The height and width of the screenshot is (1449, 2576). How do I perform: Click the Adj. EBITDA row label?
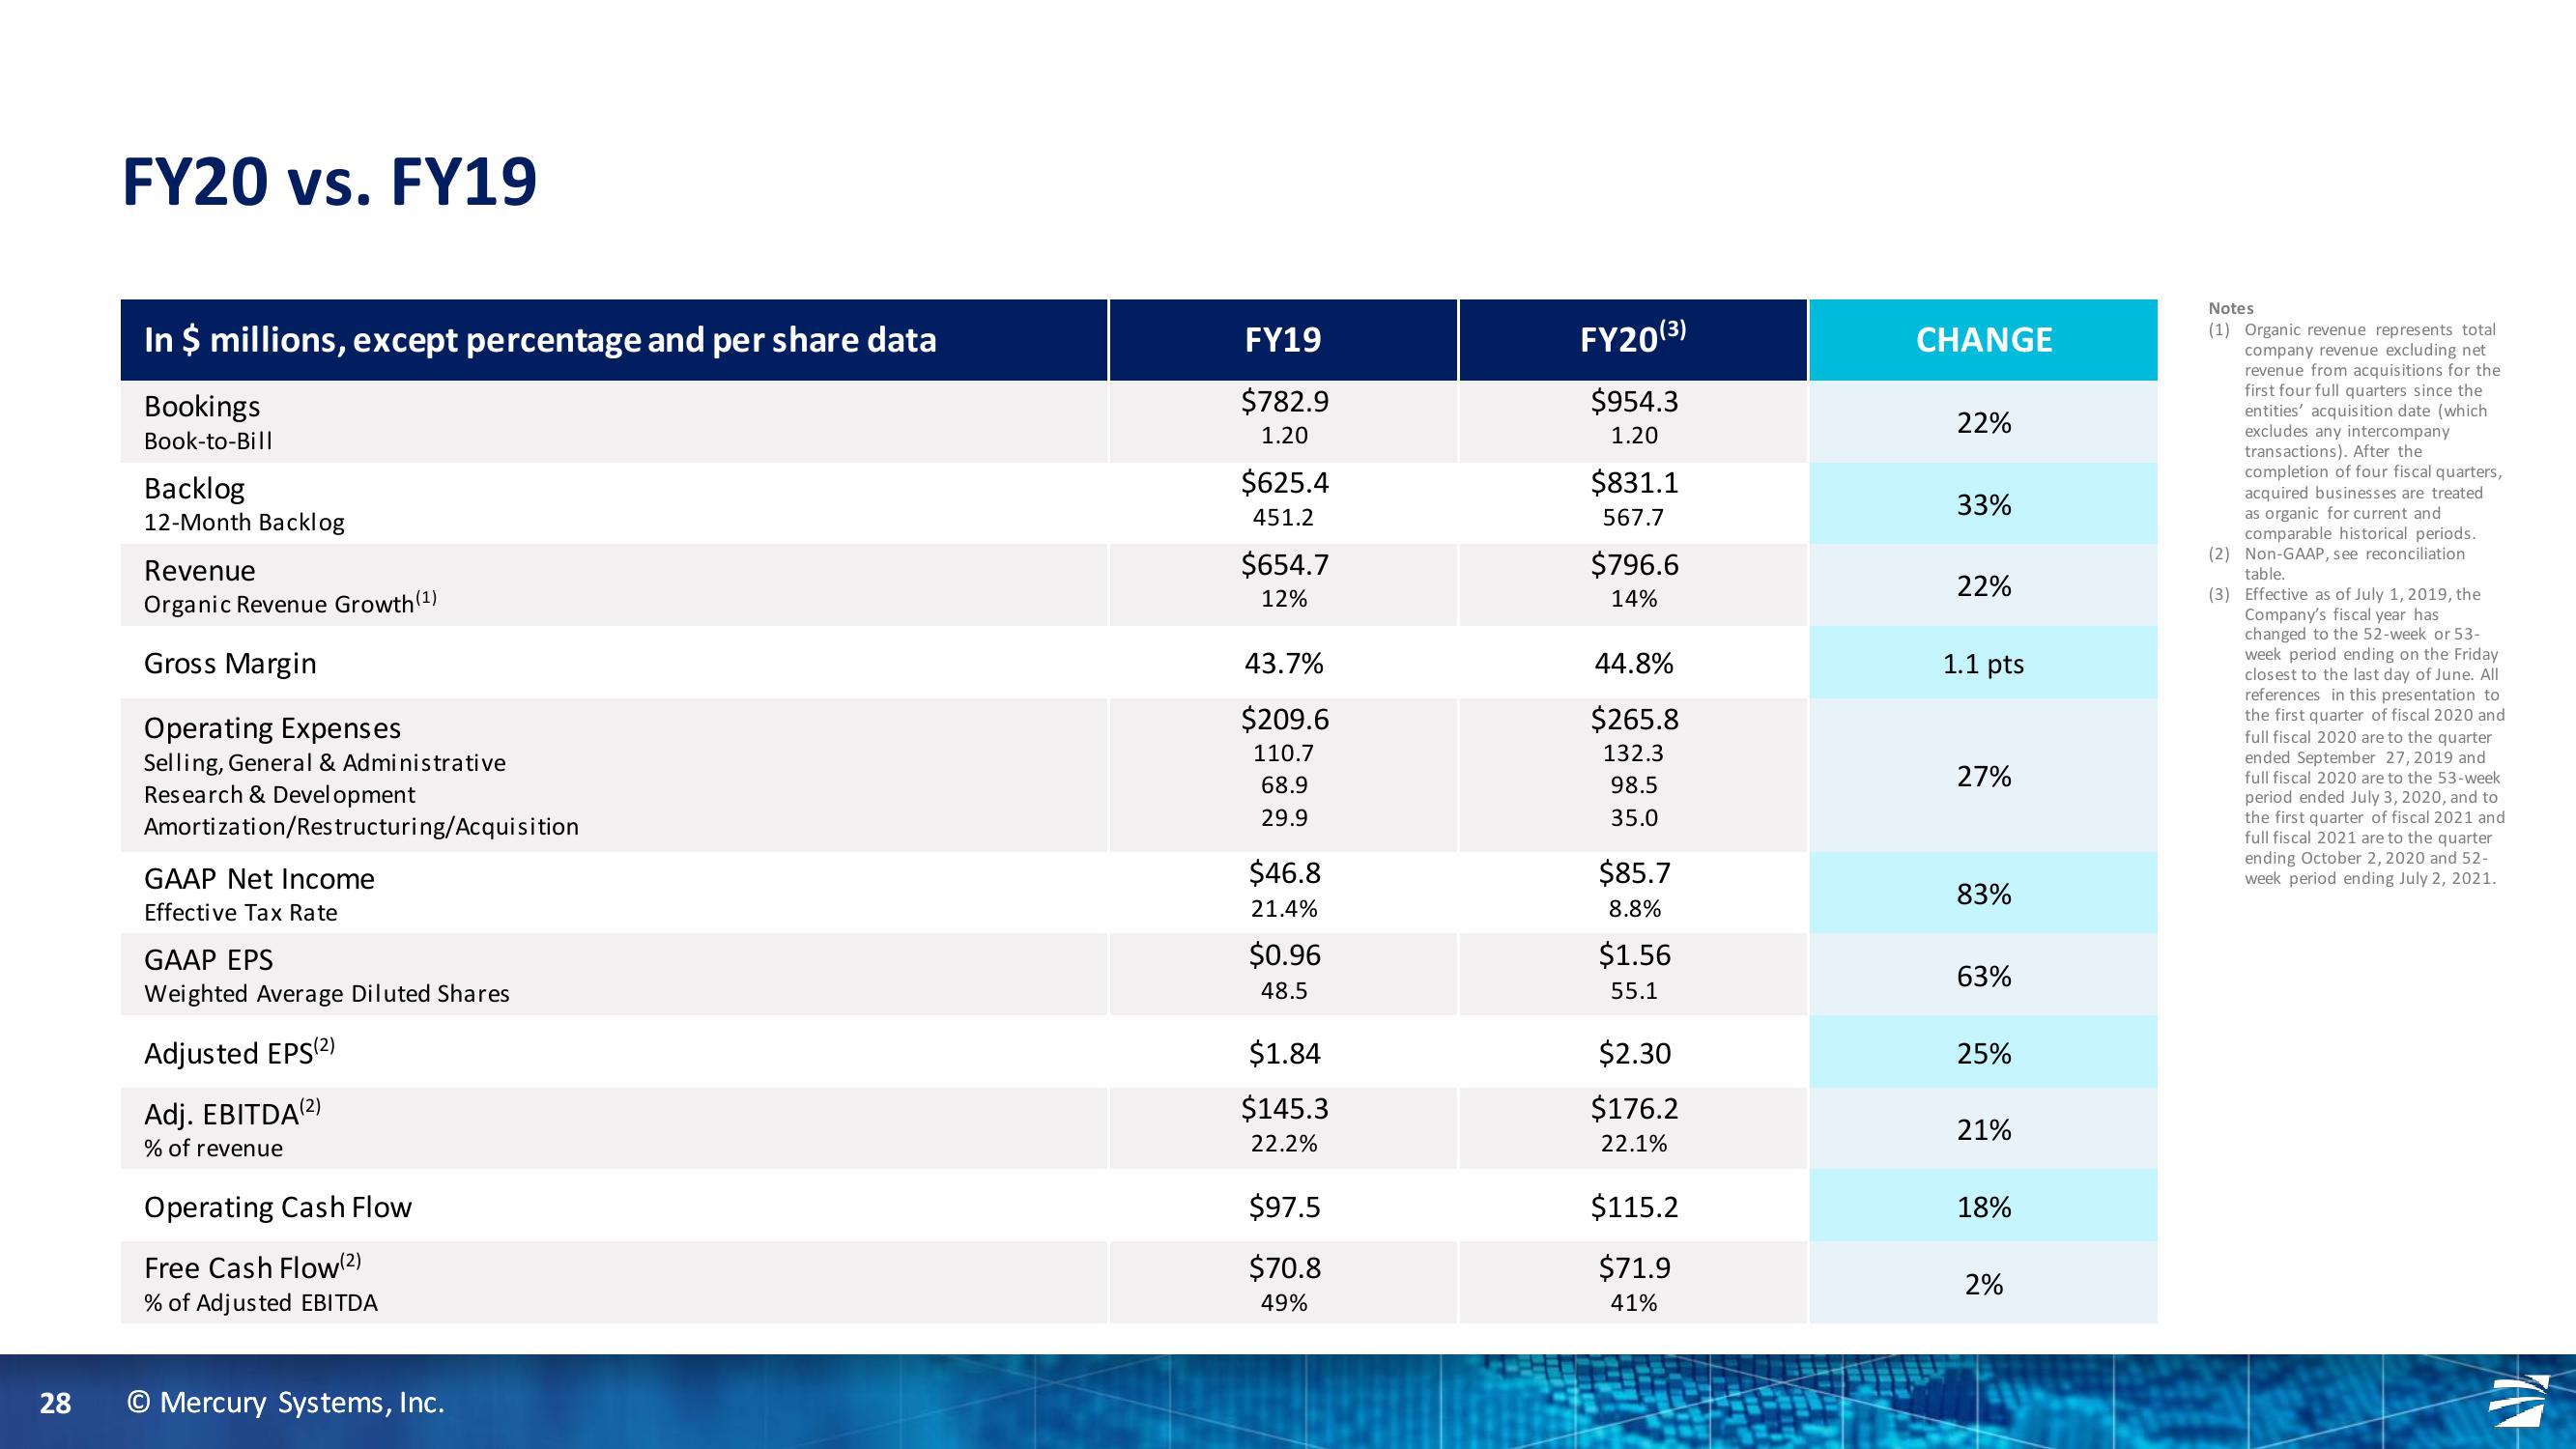tap(232, 1112)
